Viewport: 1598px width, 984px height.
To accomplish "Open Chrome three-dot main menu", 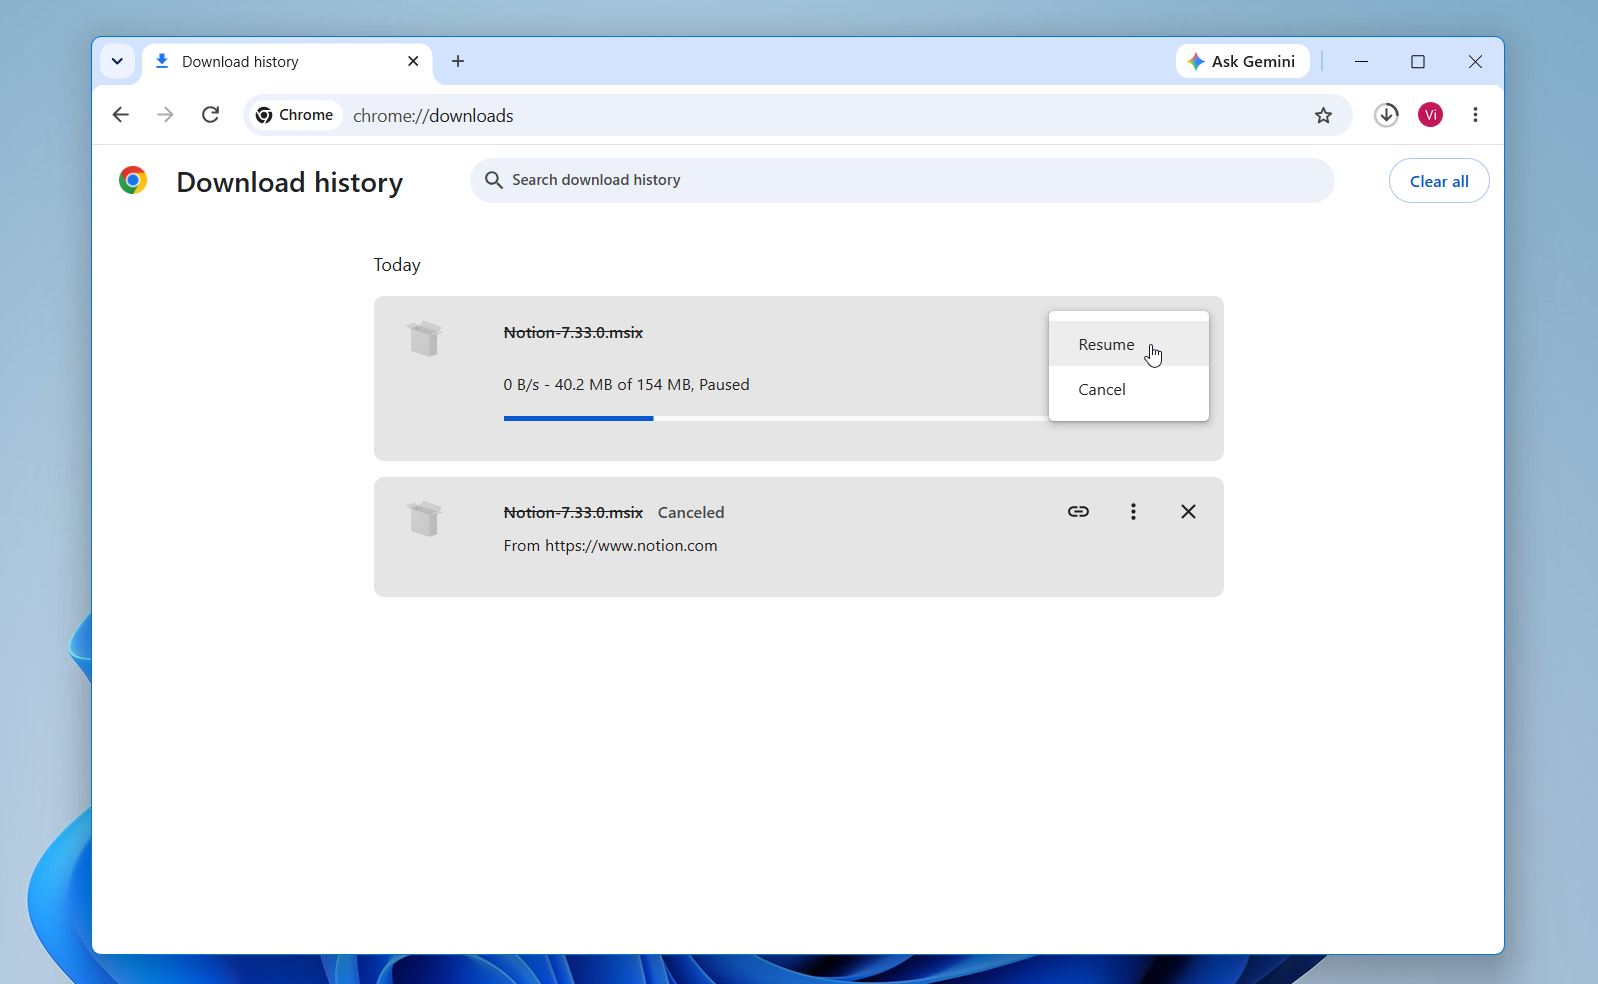I will pos(1475,115).
